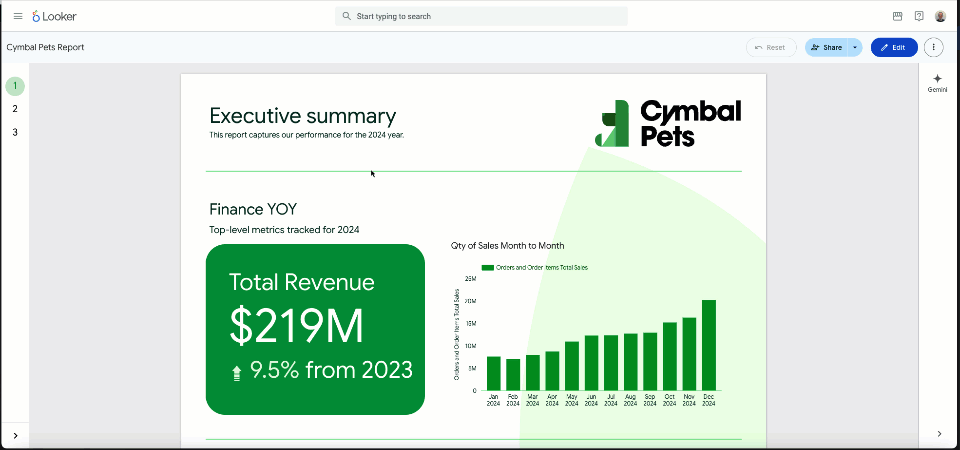The height and width of the screenshot is (450, 960).
Task: Click the Dec 2024 bar in chart
Action: pos(708,345)
